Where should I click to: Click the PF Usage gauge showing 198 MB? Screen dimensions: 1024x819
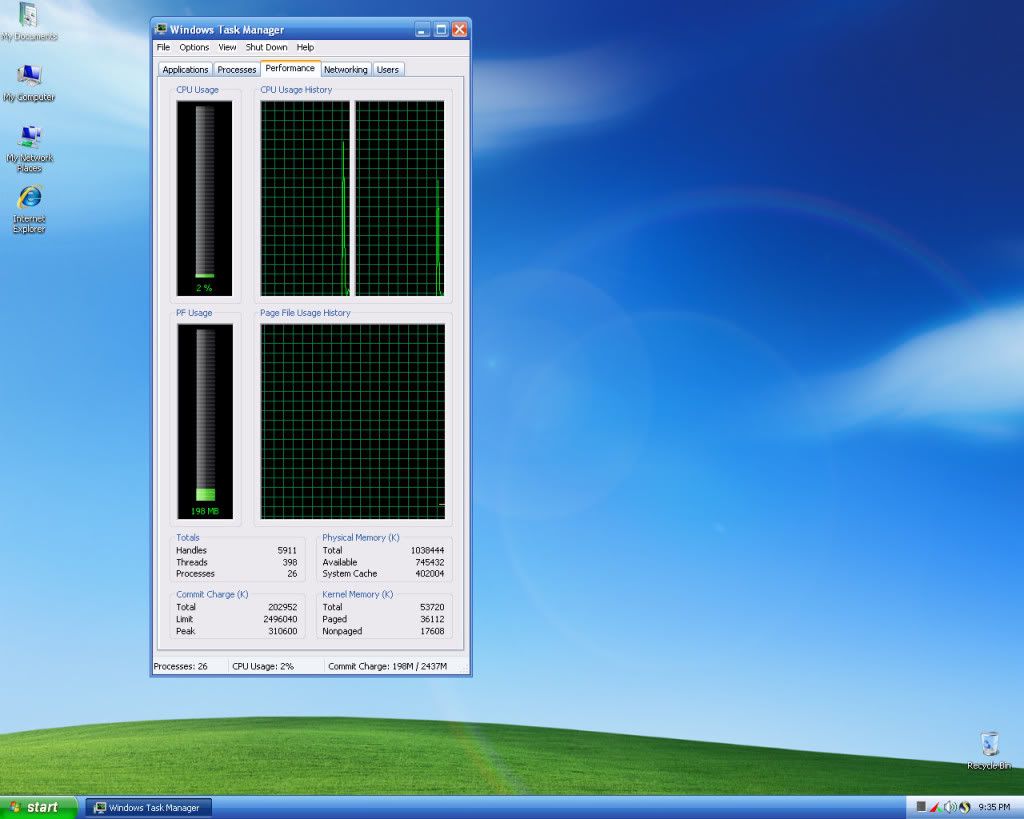(x=205, y=422)
